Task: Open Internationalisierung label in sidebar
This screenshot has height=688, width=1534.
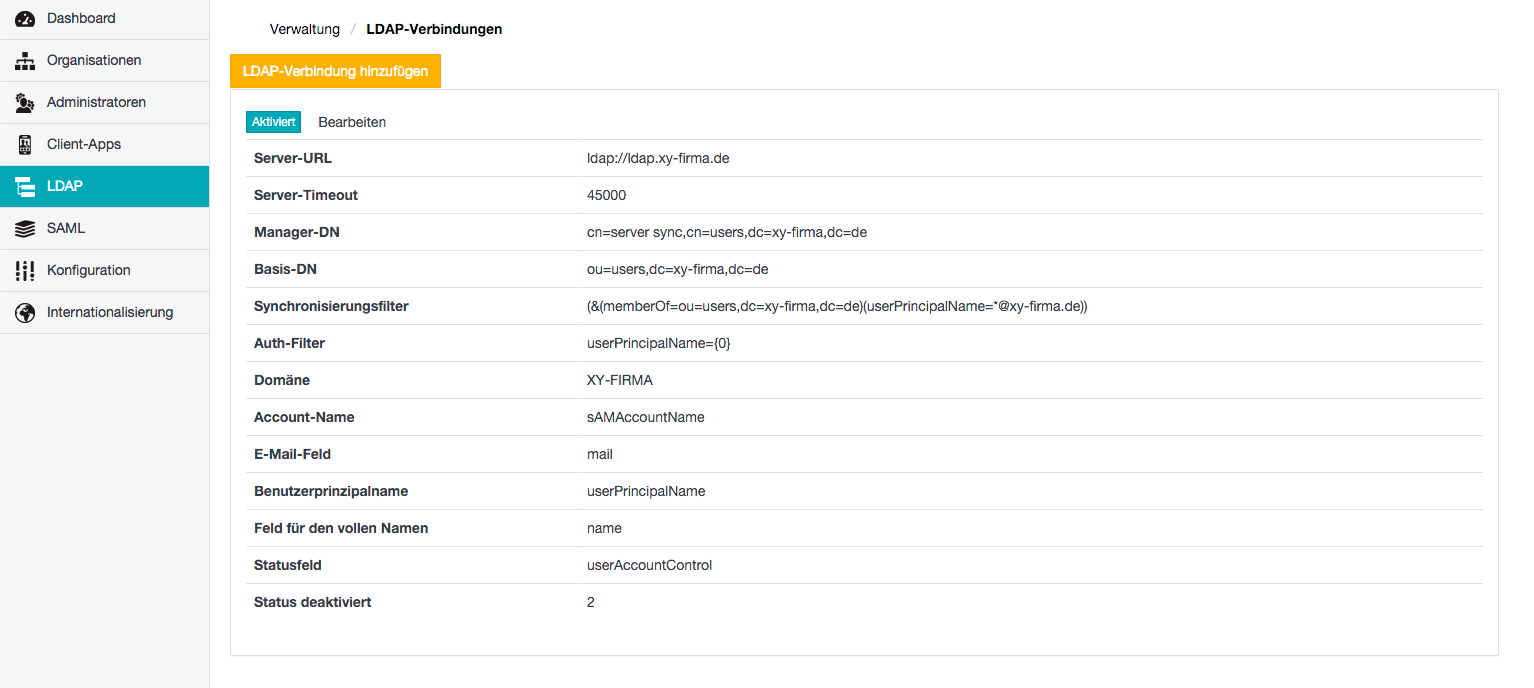Action: click(110, 312)
